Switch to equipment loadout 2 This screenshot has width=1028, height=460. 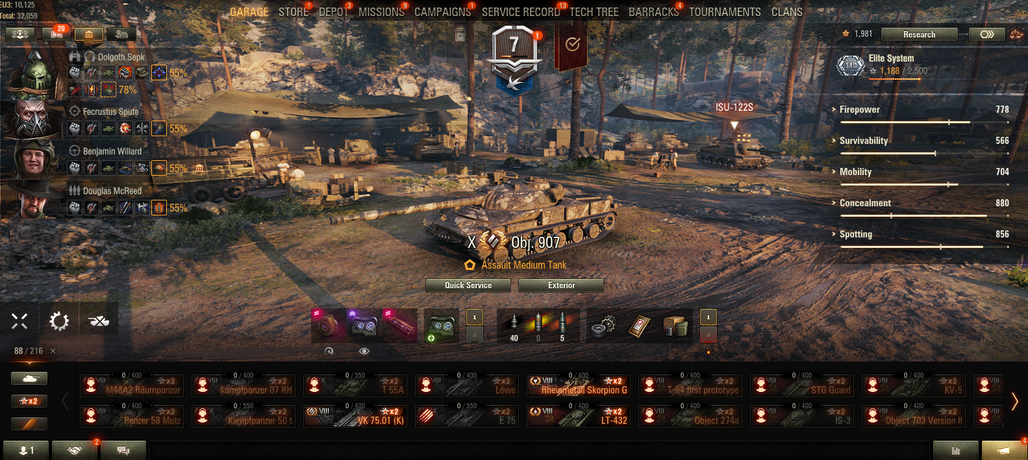click(x=475, y=334)
